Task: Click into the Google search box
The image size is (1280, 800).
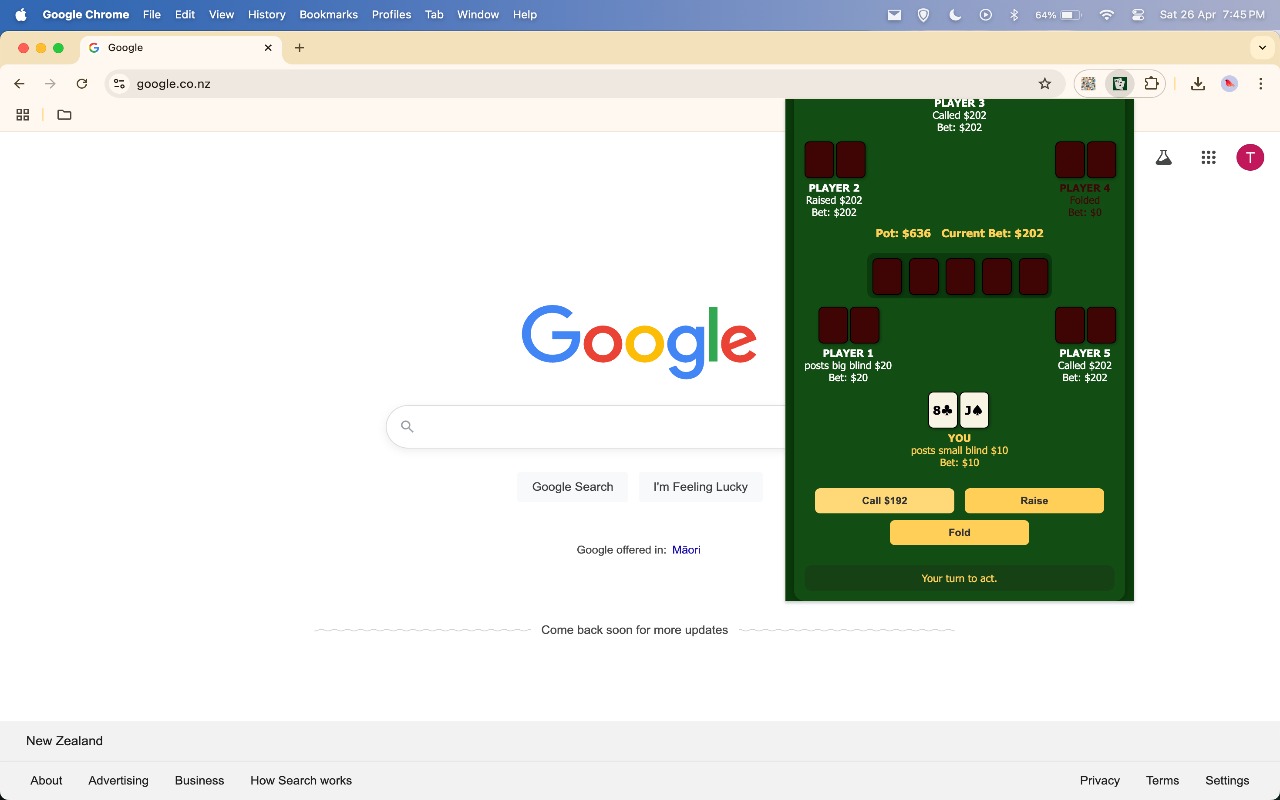Action: point(586,427)
